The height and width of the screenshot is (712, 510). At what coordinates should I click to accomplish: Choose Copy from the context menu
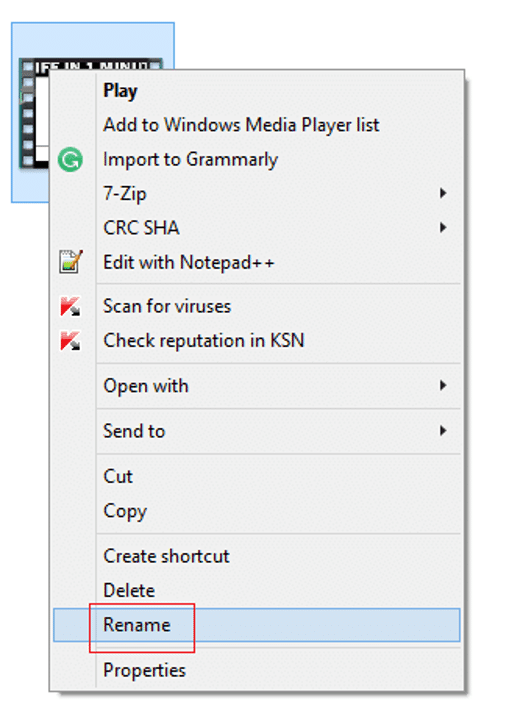point(257,511)
